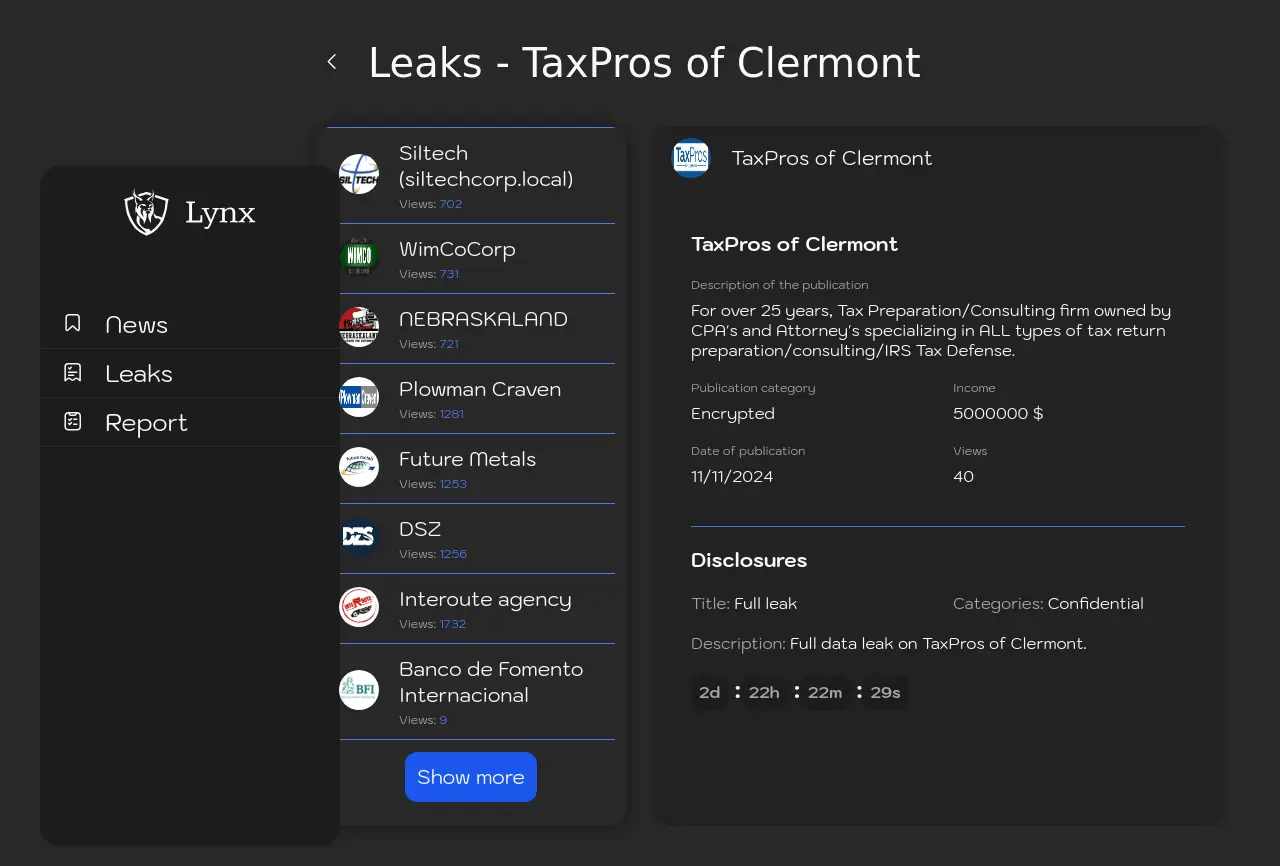Click the Plowman Craven logo icon
Image resolution: width=1280 pixels, height=866 pixels.
(x=359, y=397)
